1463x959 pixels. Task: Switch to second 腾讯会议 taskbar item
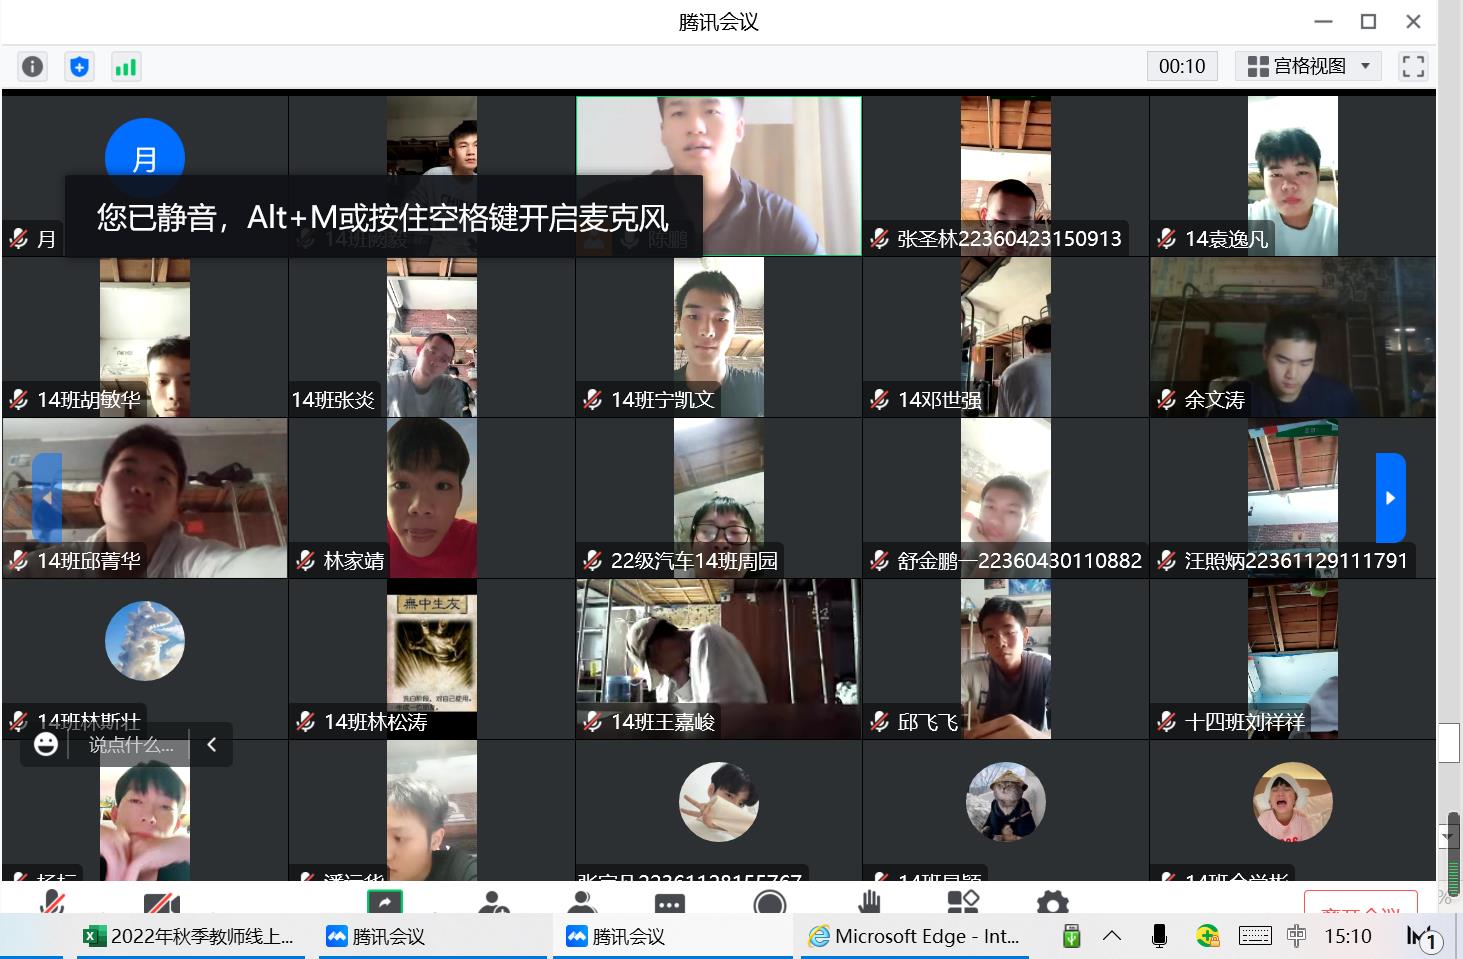(x=672, y=936)
